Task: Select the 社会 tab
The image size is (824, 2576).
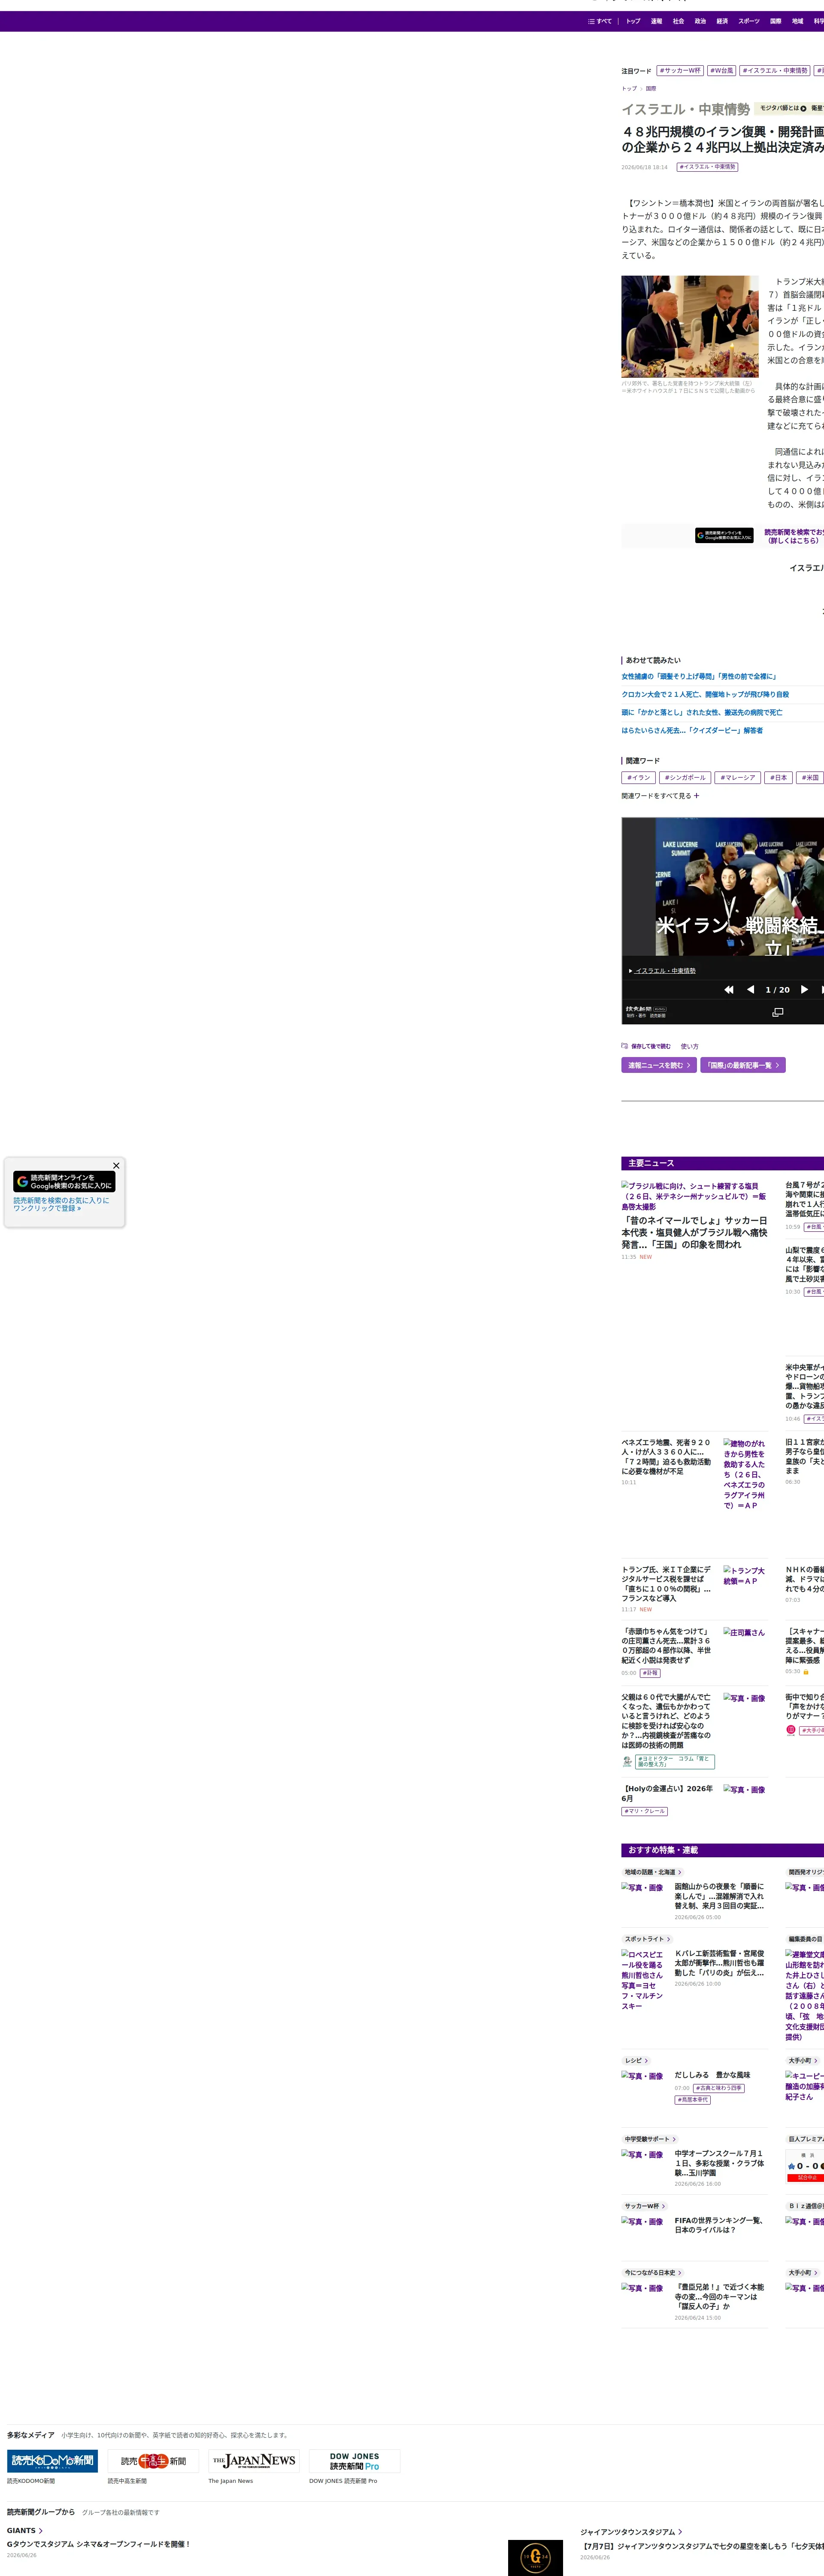Action: click(x=678, y=21)
